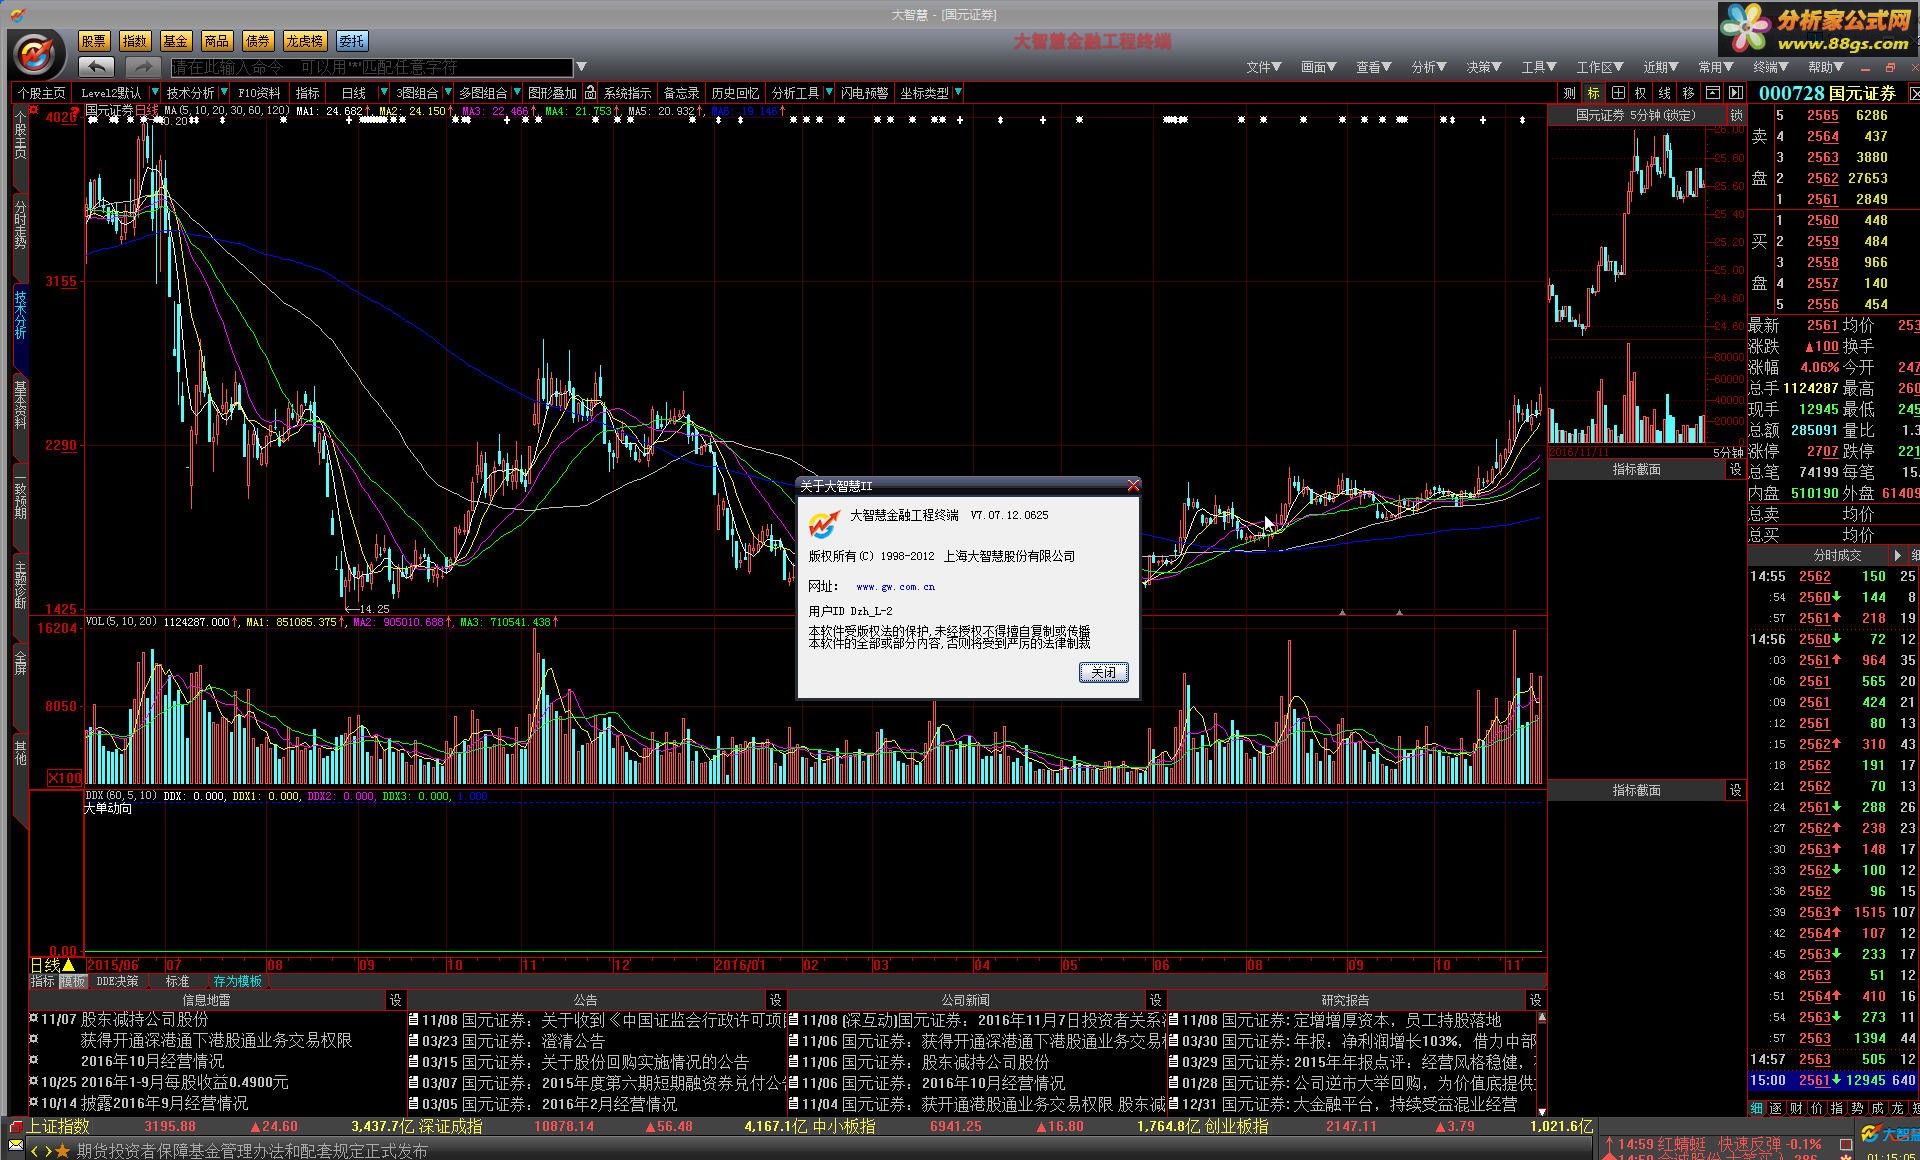
Task: Click the 标 marker tool icon
Action: click(x=1594, y=93)
